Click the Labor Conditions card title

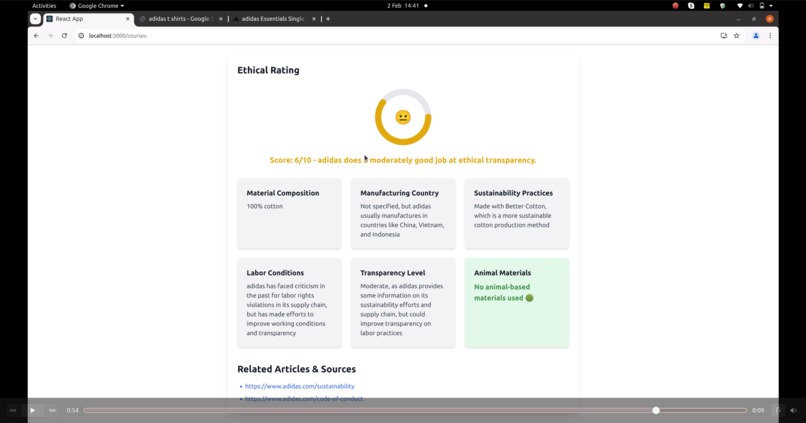pyautogui.click(x=275, y=273)
